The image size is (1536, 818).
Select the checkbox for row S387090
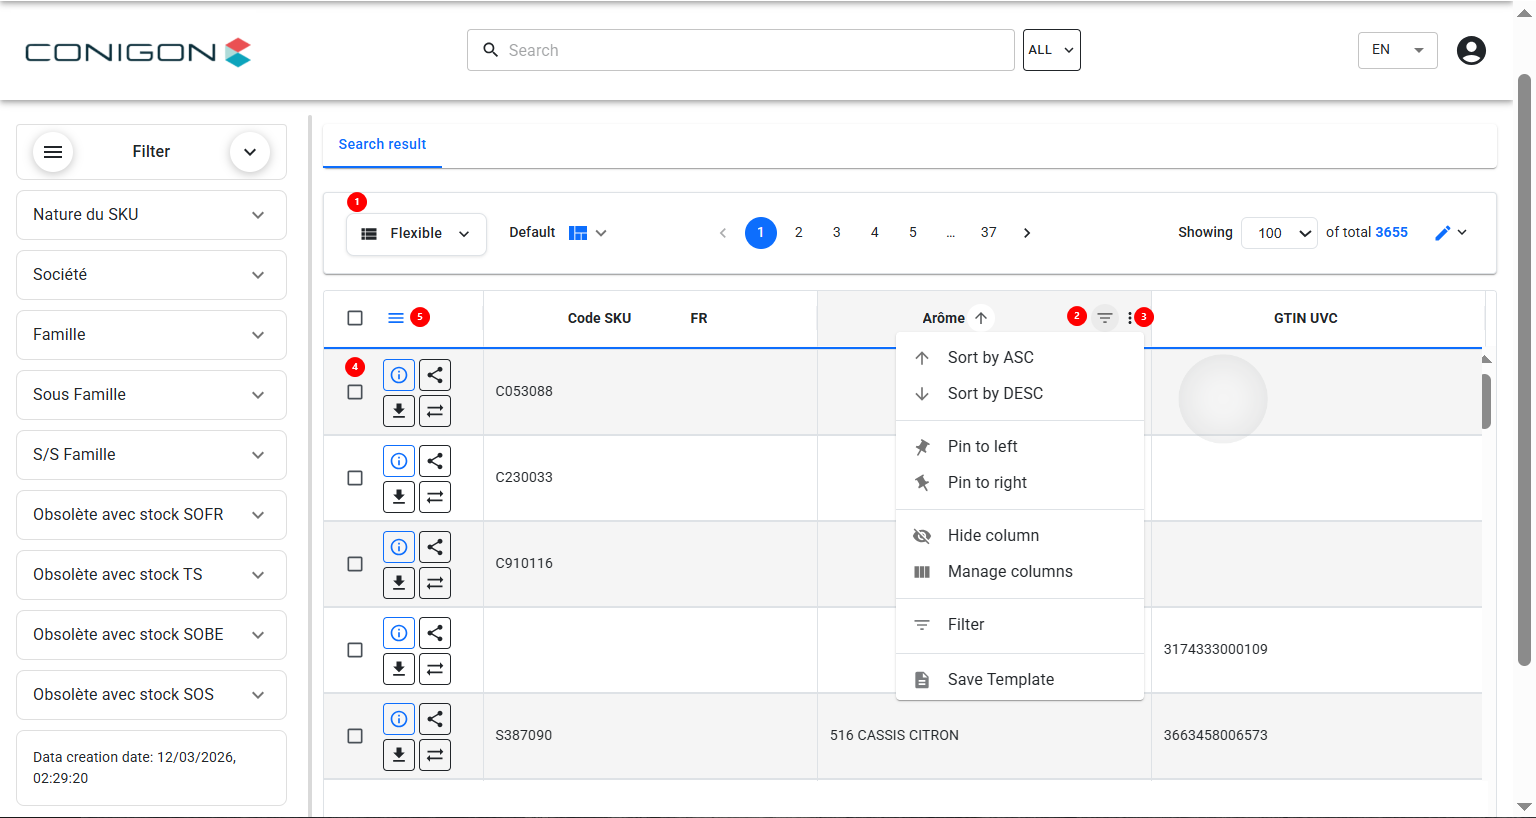coord(355,736)
